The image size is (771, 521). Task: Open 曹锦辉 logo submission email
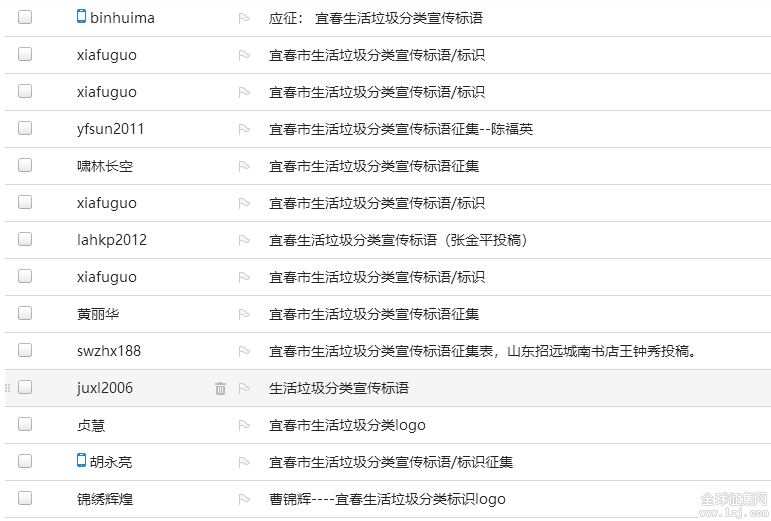(387, 499)
